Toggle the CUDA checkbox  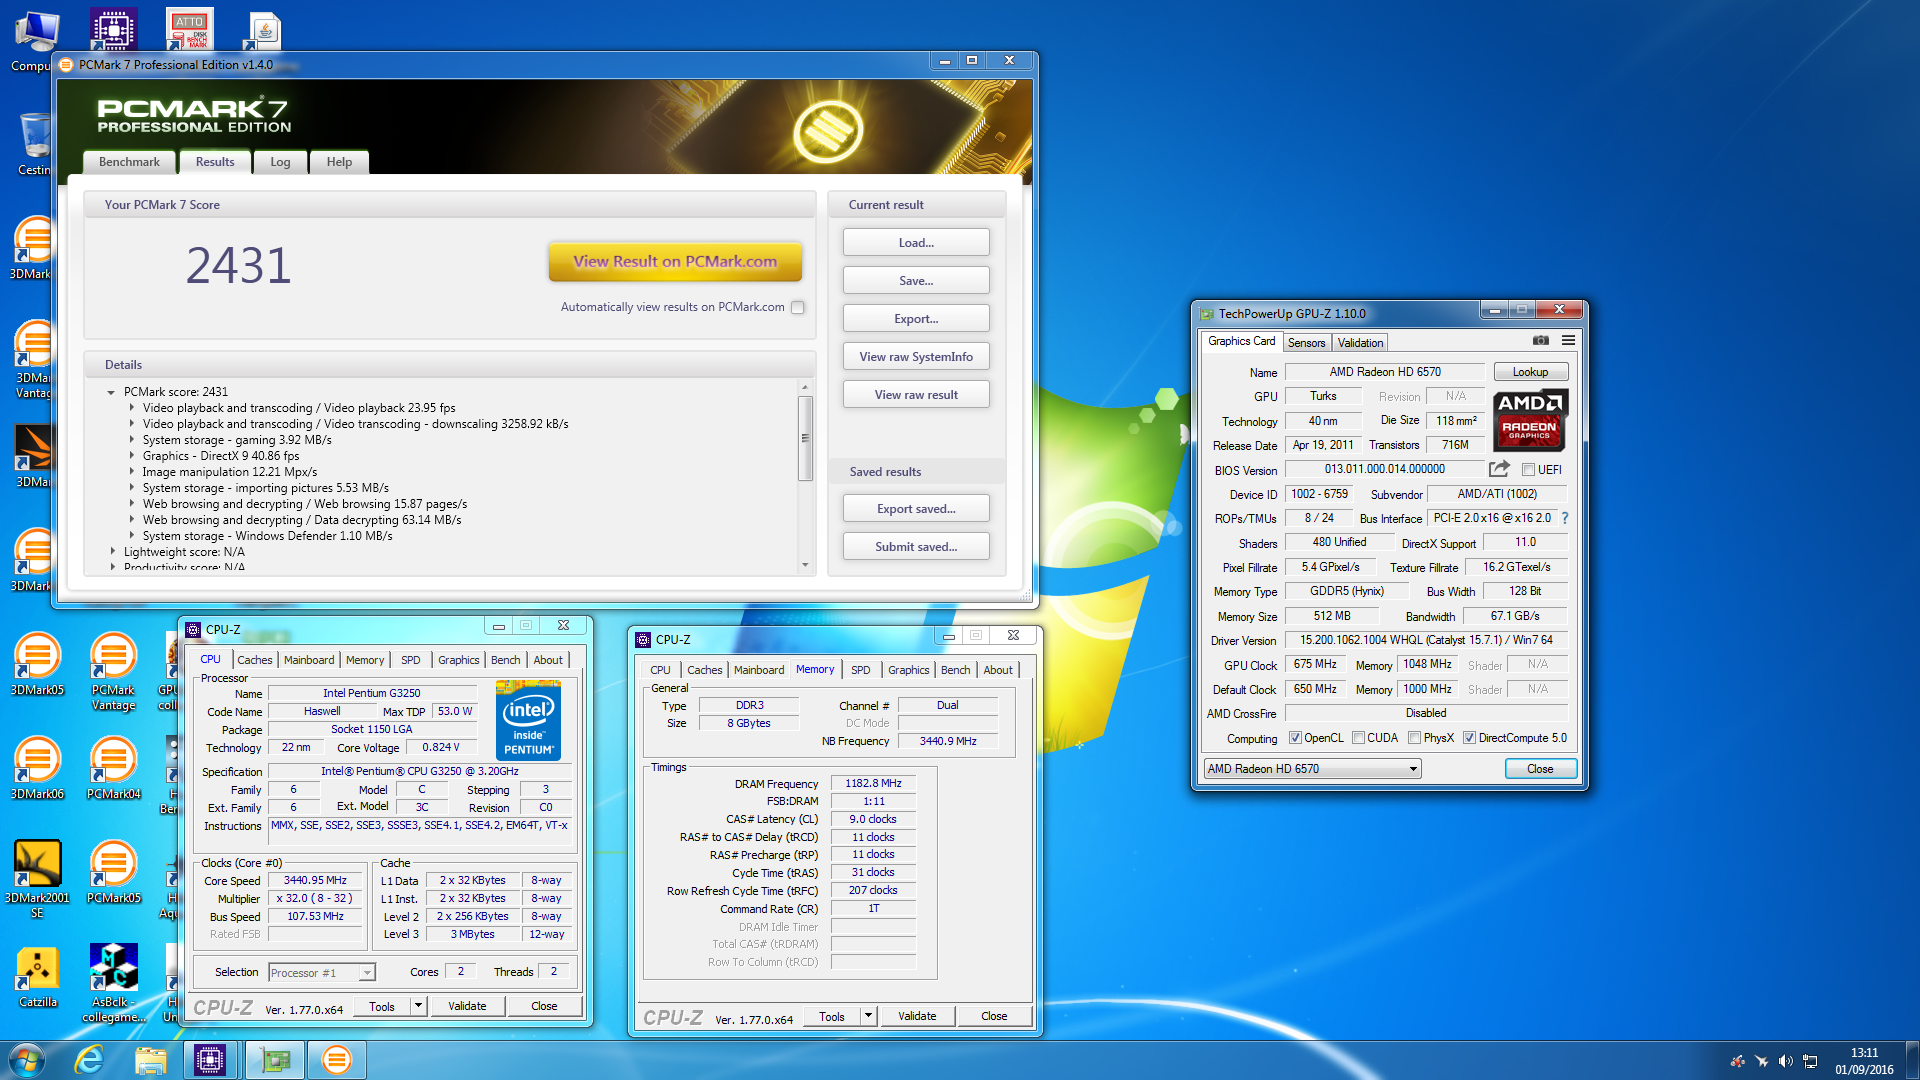tap(1358, 738)
